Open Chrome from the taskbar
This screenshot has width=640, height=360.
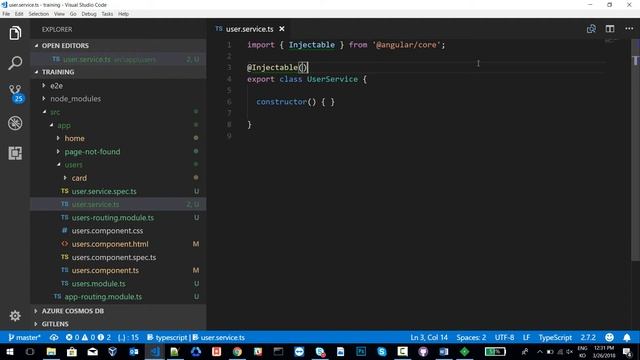[237, 351]
